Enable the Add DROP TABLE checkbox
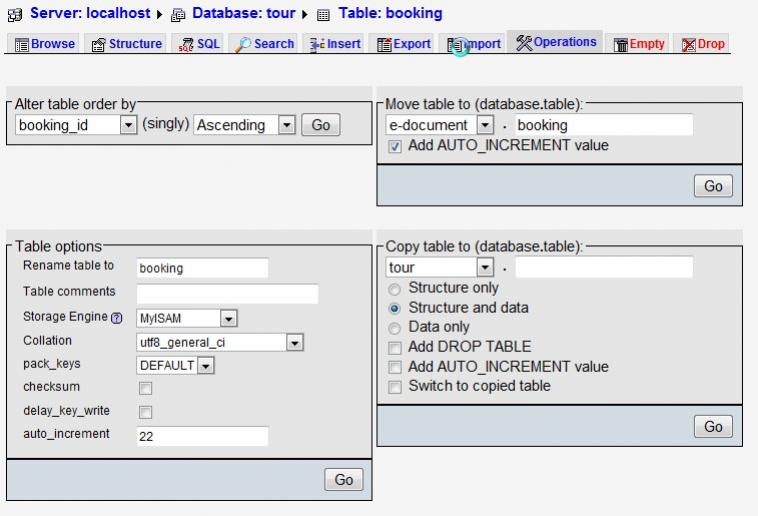Viewport: 758px width, 516px height. pos(395,348)
